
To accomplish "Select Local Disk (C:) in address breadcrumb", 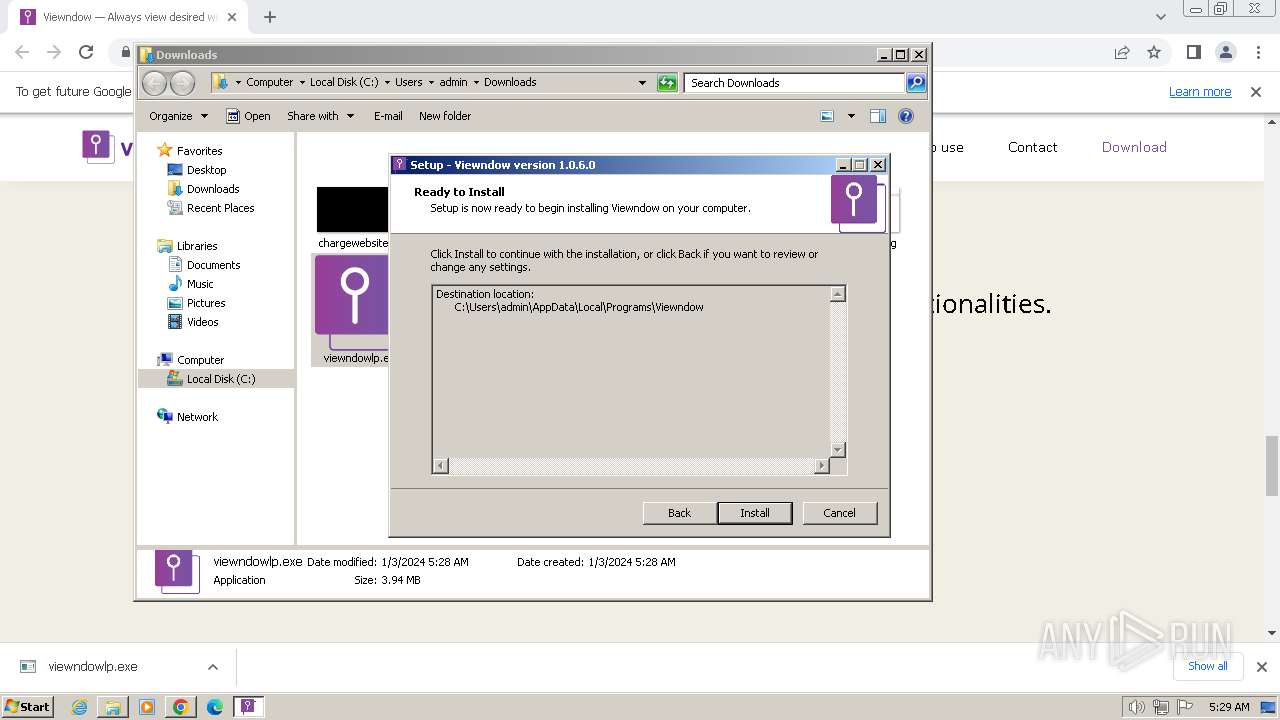I will 344,82.
